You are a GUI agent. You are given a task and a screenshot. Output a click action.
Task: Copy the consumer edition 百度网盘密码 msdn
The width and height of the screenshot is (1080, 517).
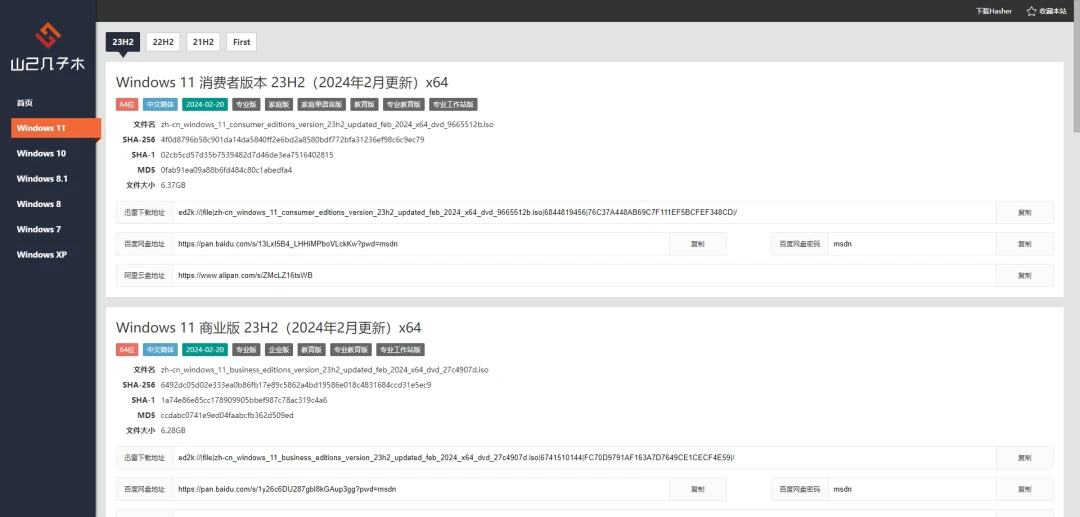1025,244
